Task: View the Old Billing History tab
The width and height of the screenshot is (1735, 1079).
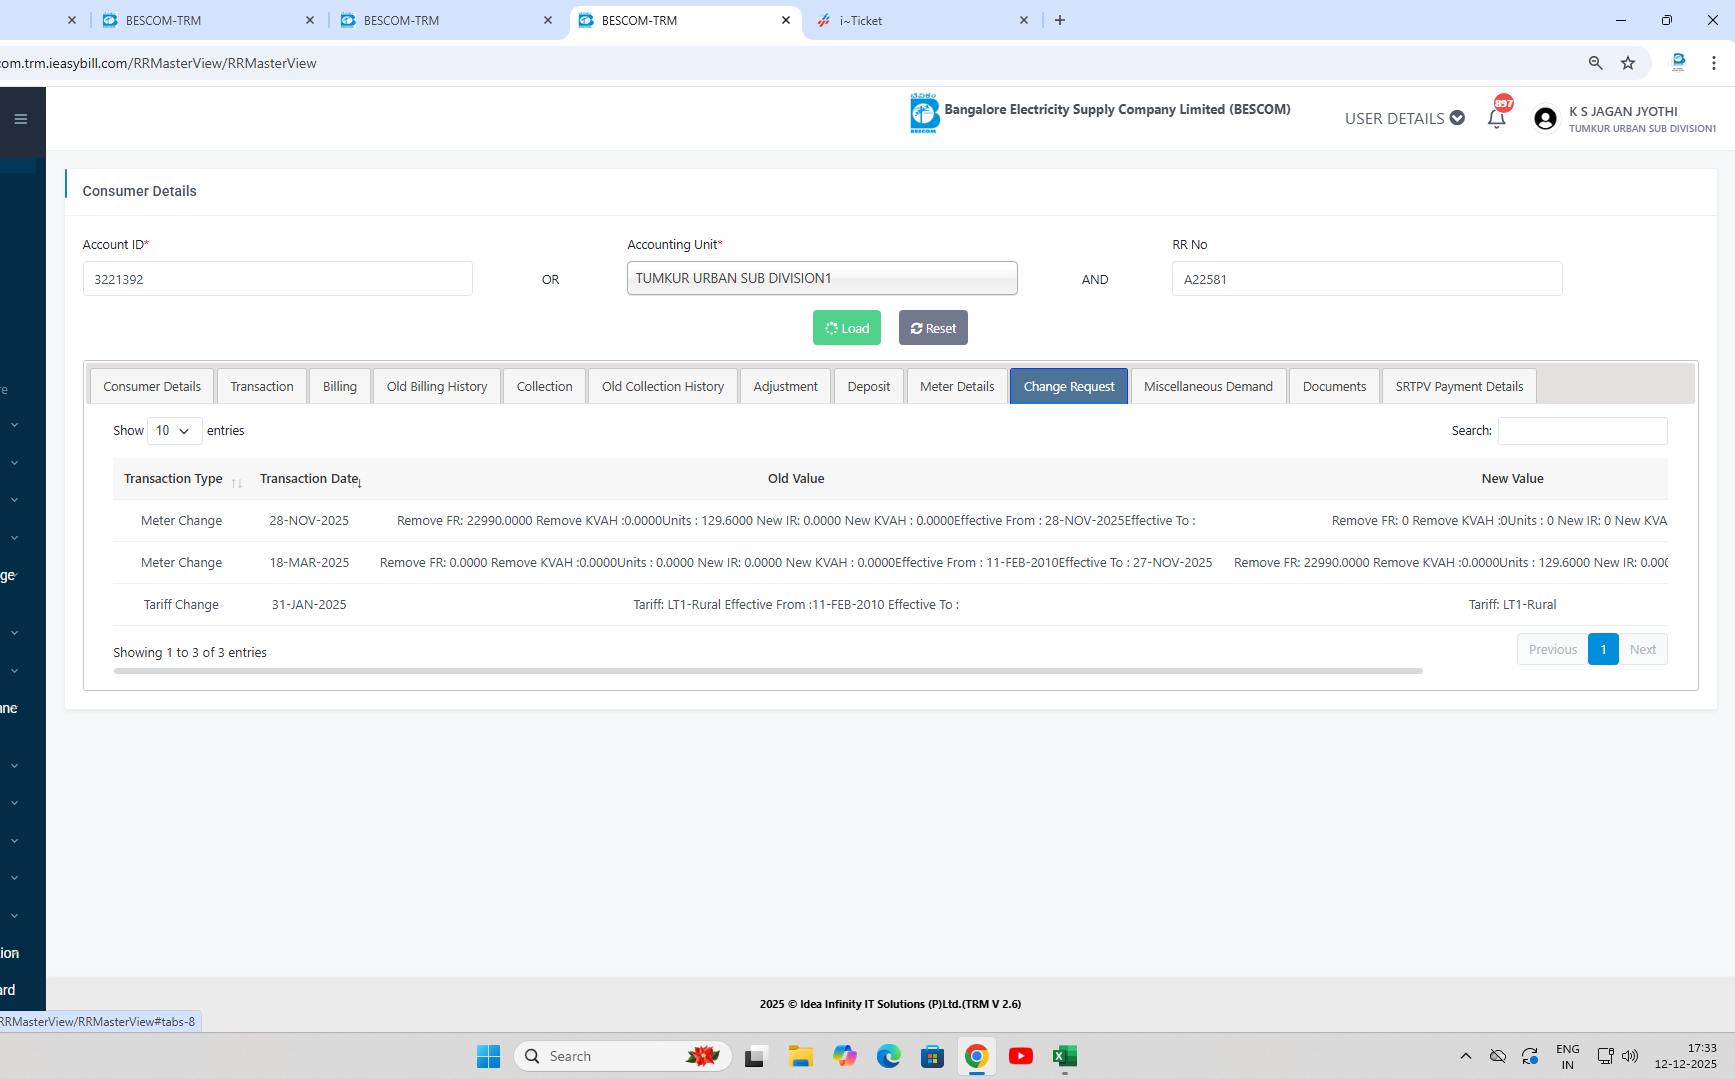Action: 437,387
